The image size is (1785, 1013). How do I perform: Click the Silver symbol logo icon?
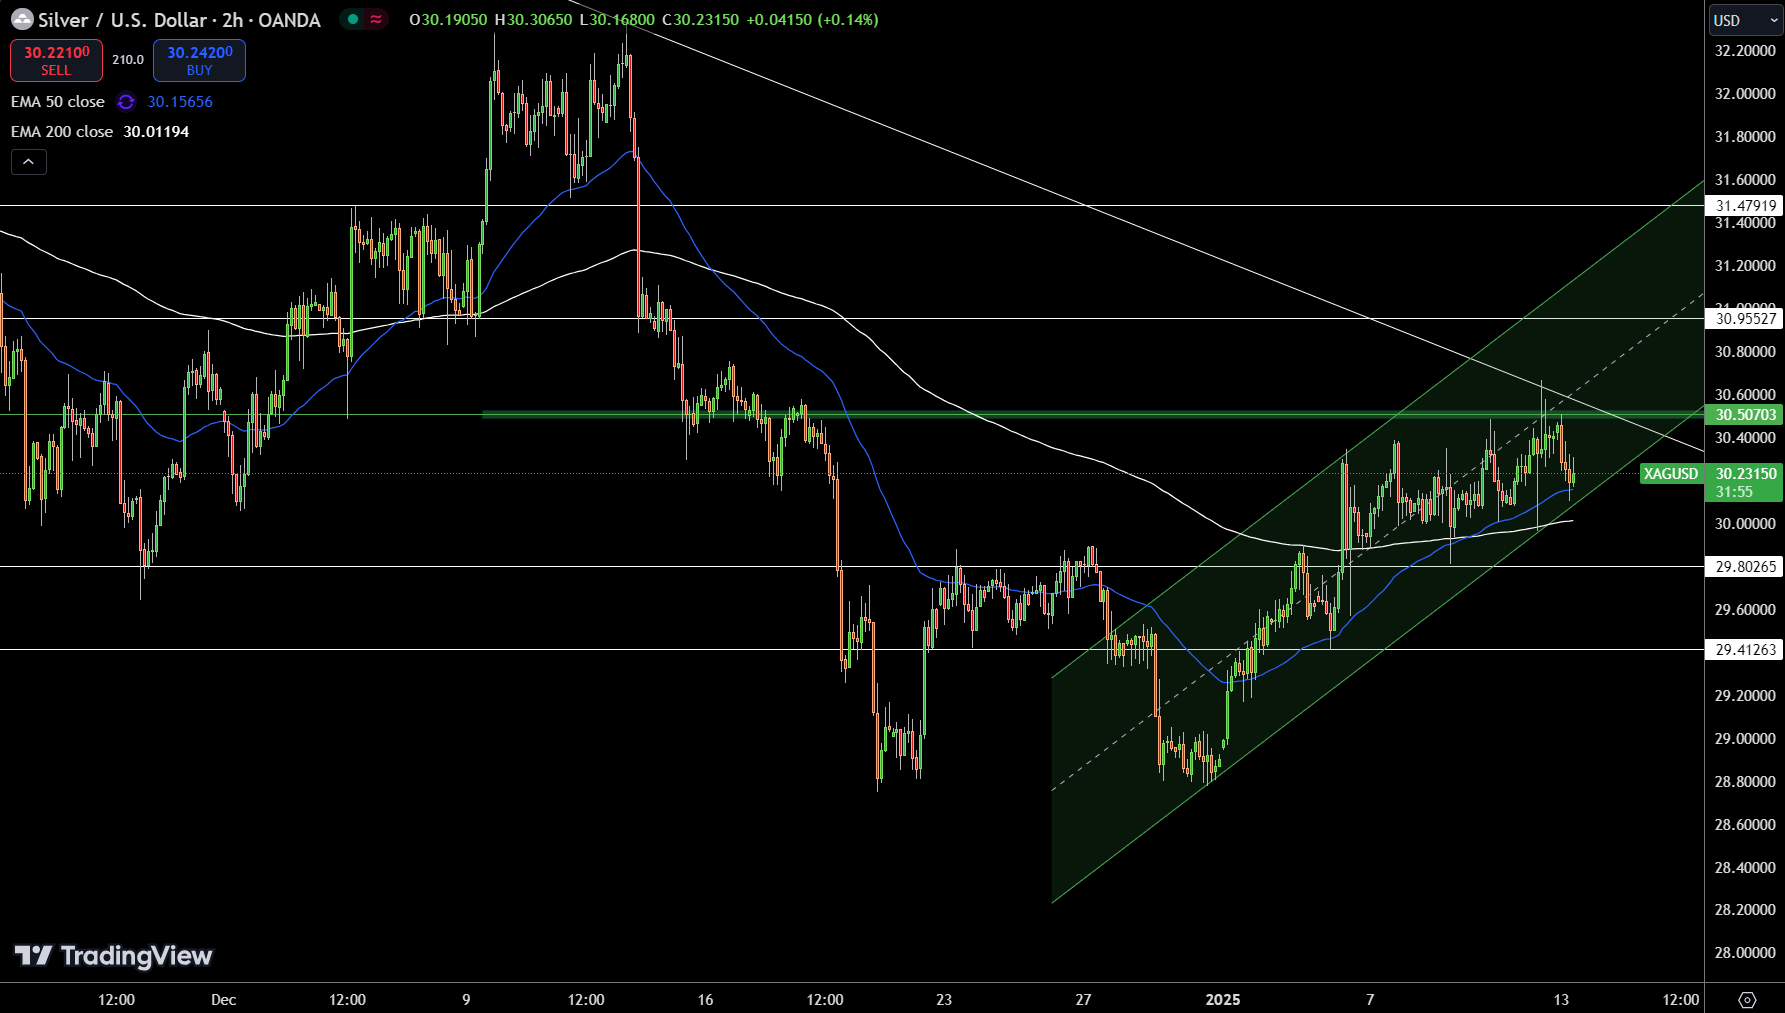click(x=22, y=20)
